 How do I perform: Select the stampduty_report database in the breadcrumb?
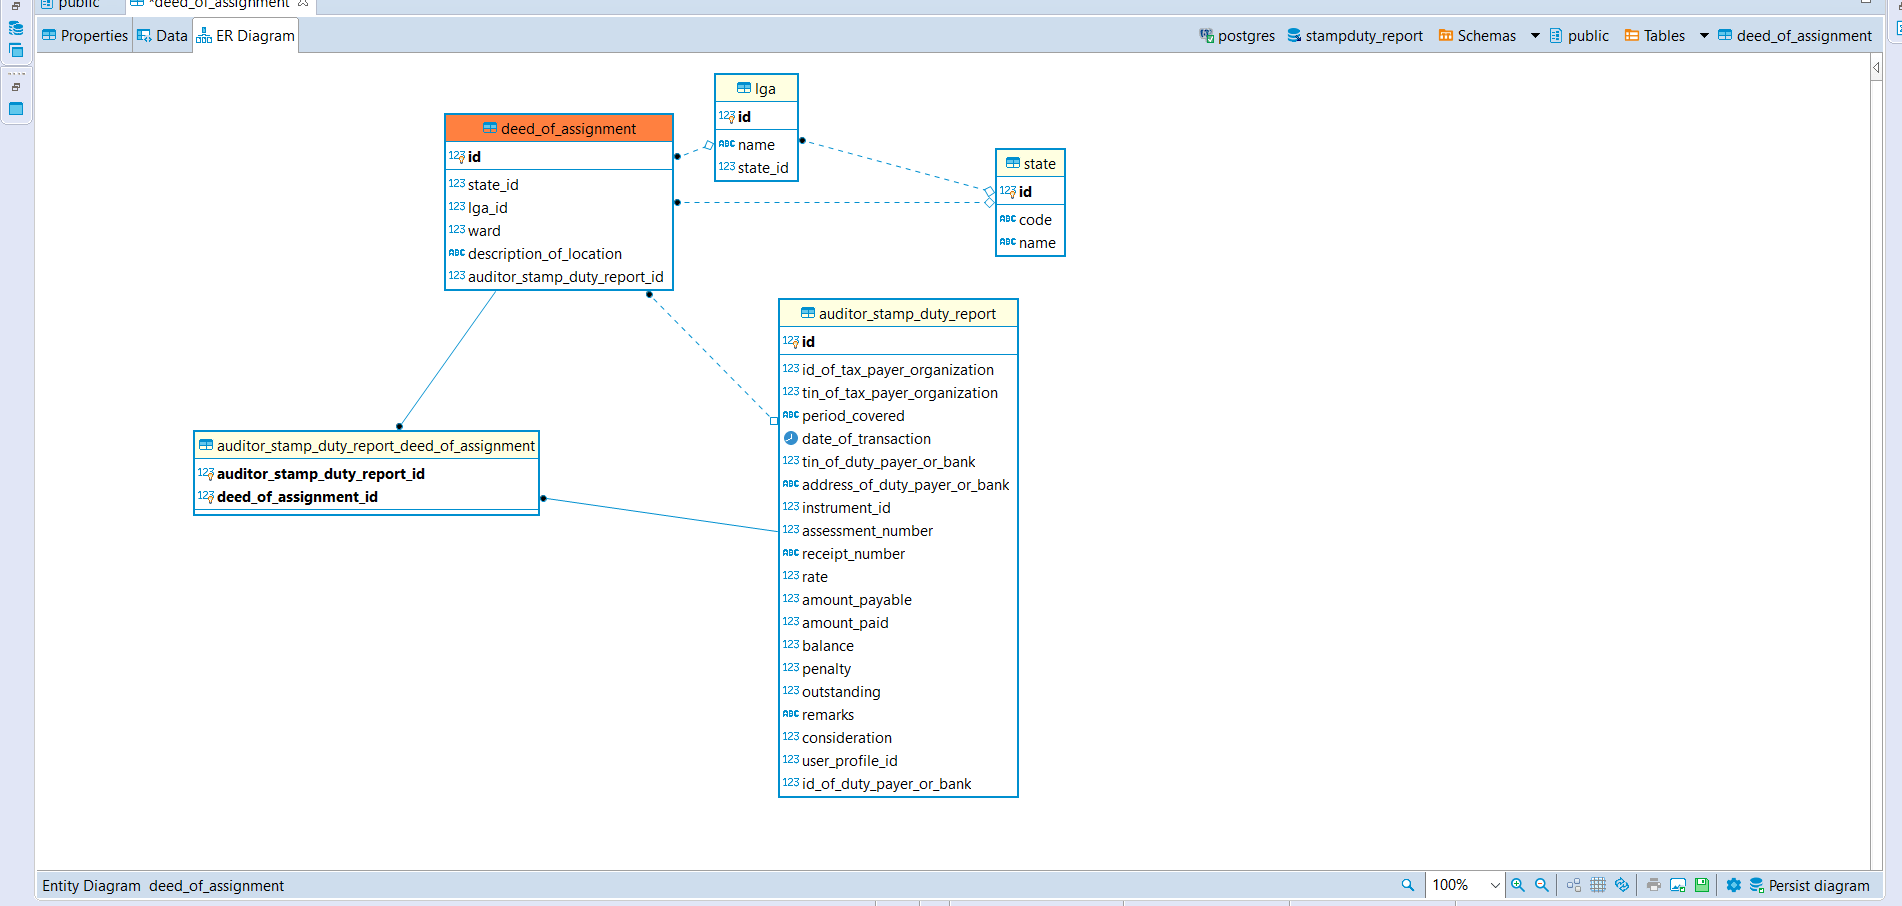coord(1365,35)
